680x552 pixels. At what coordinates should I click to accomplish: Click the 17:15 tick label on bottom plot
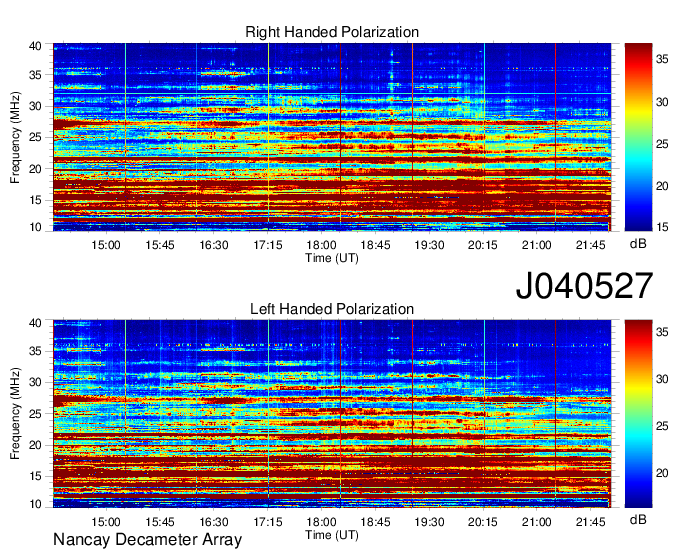(268, 522)
